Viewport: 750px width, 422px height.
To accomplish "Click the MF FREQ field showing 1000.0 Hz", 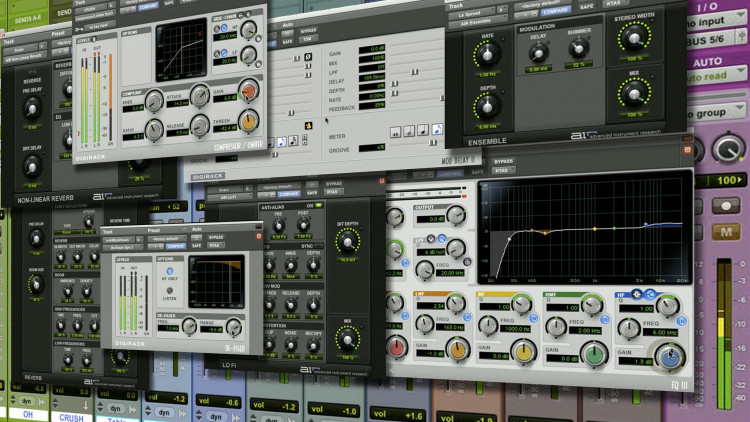I will 515,329.
